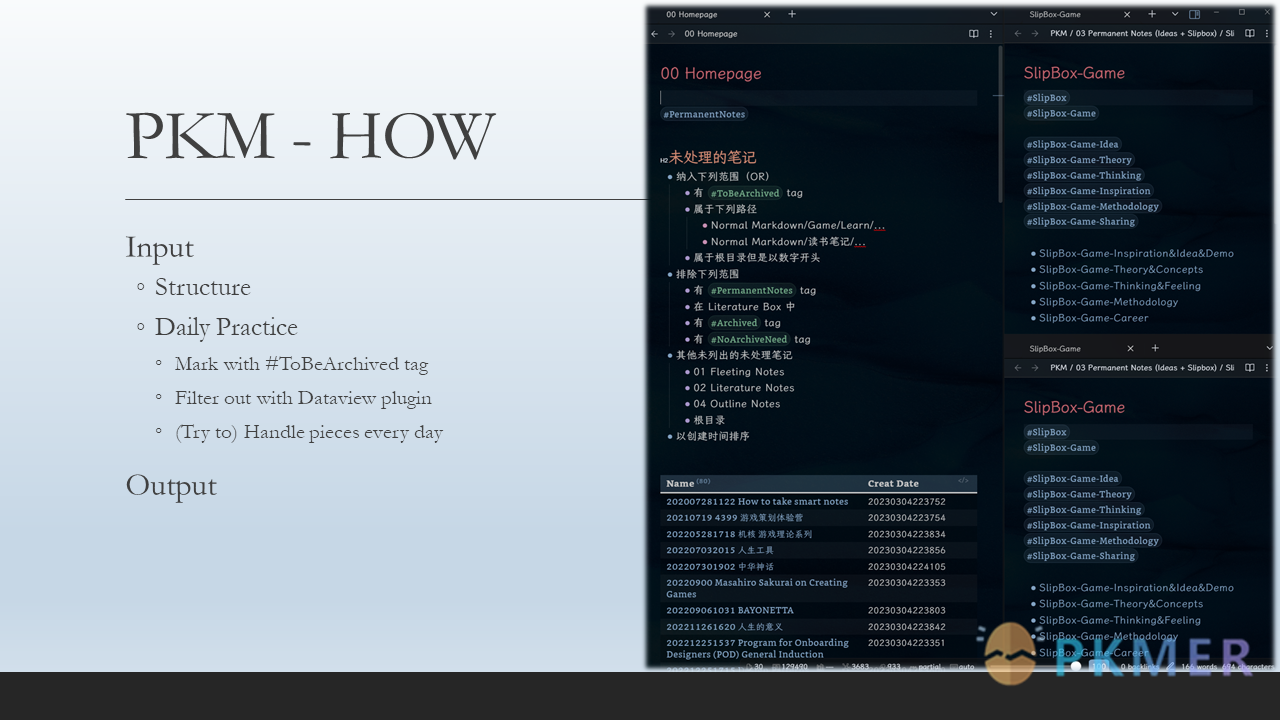Open more options in upper SlipBox-Game pane
This screenshot has height=720, width=1280.
tap(1268, 34)
